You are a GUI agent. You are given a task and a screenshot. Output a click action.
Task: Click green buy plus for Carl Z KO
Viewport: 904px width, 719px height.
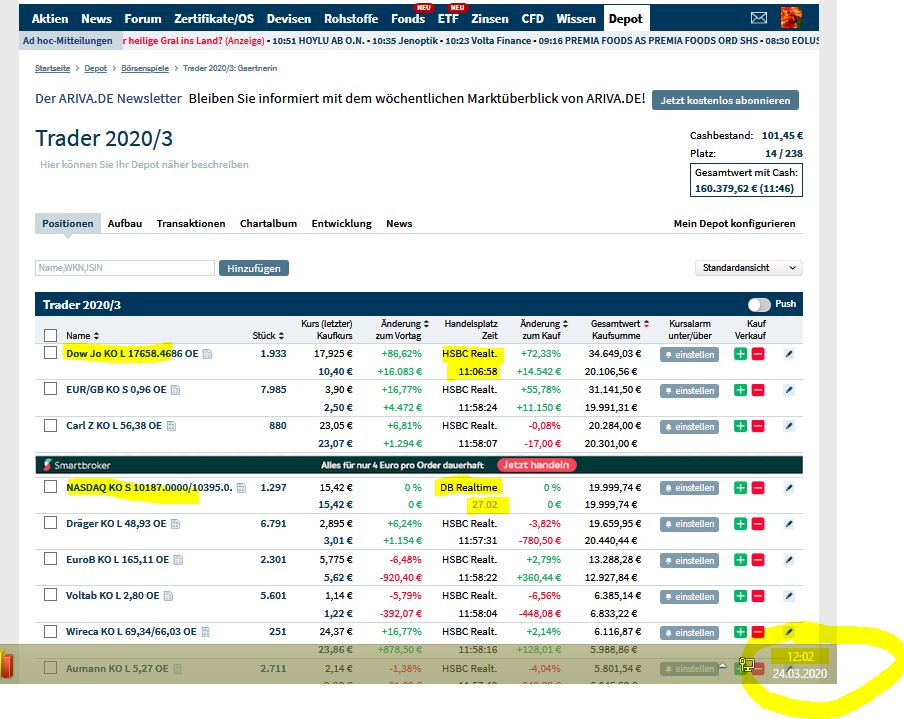[x=740, y=426]
